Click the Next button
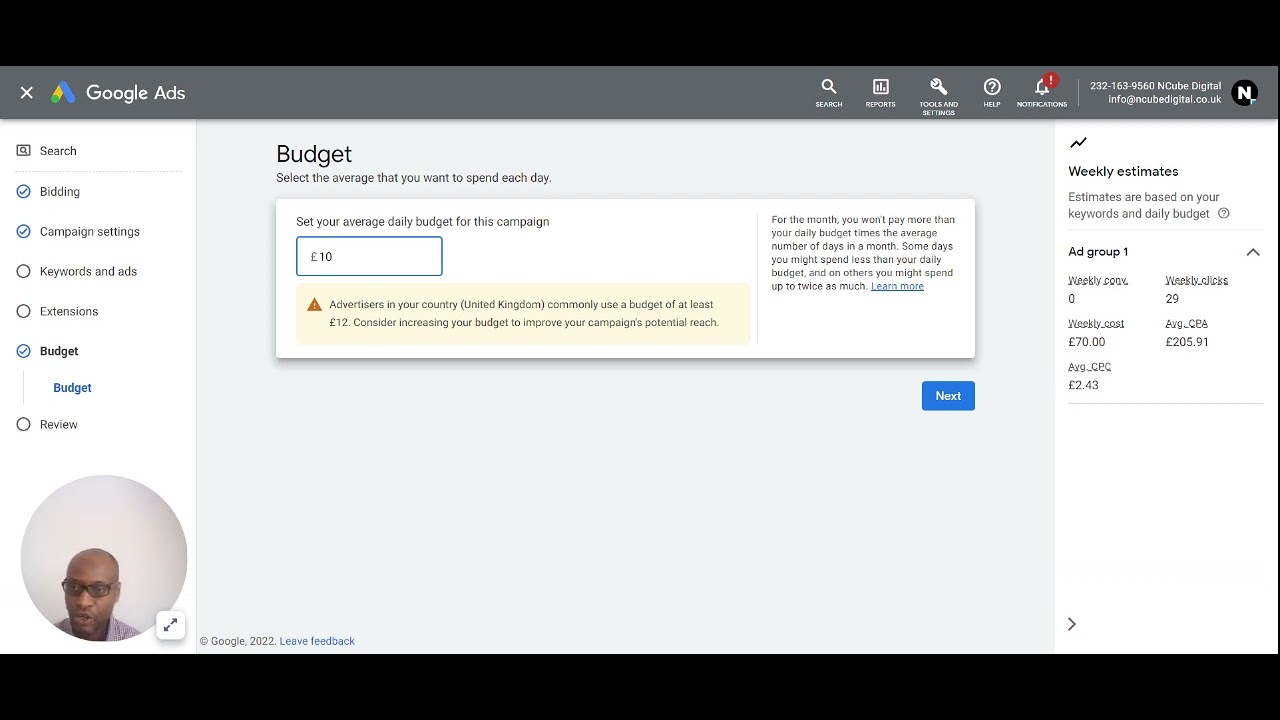 [948, 396]
